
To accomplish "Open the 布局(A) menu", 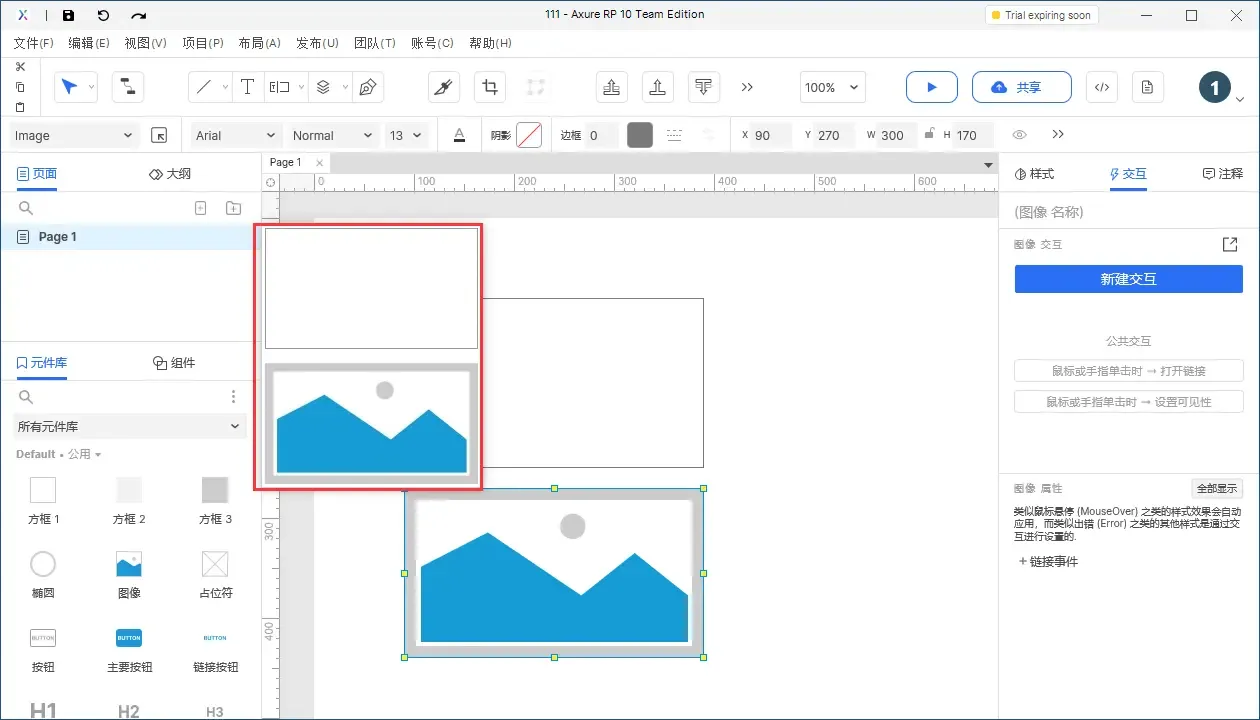I will coord(259,43).
